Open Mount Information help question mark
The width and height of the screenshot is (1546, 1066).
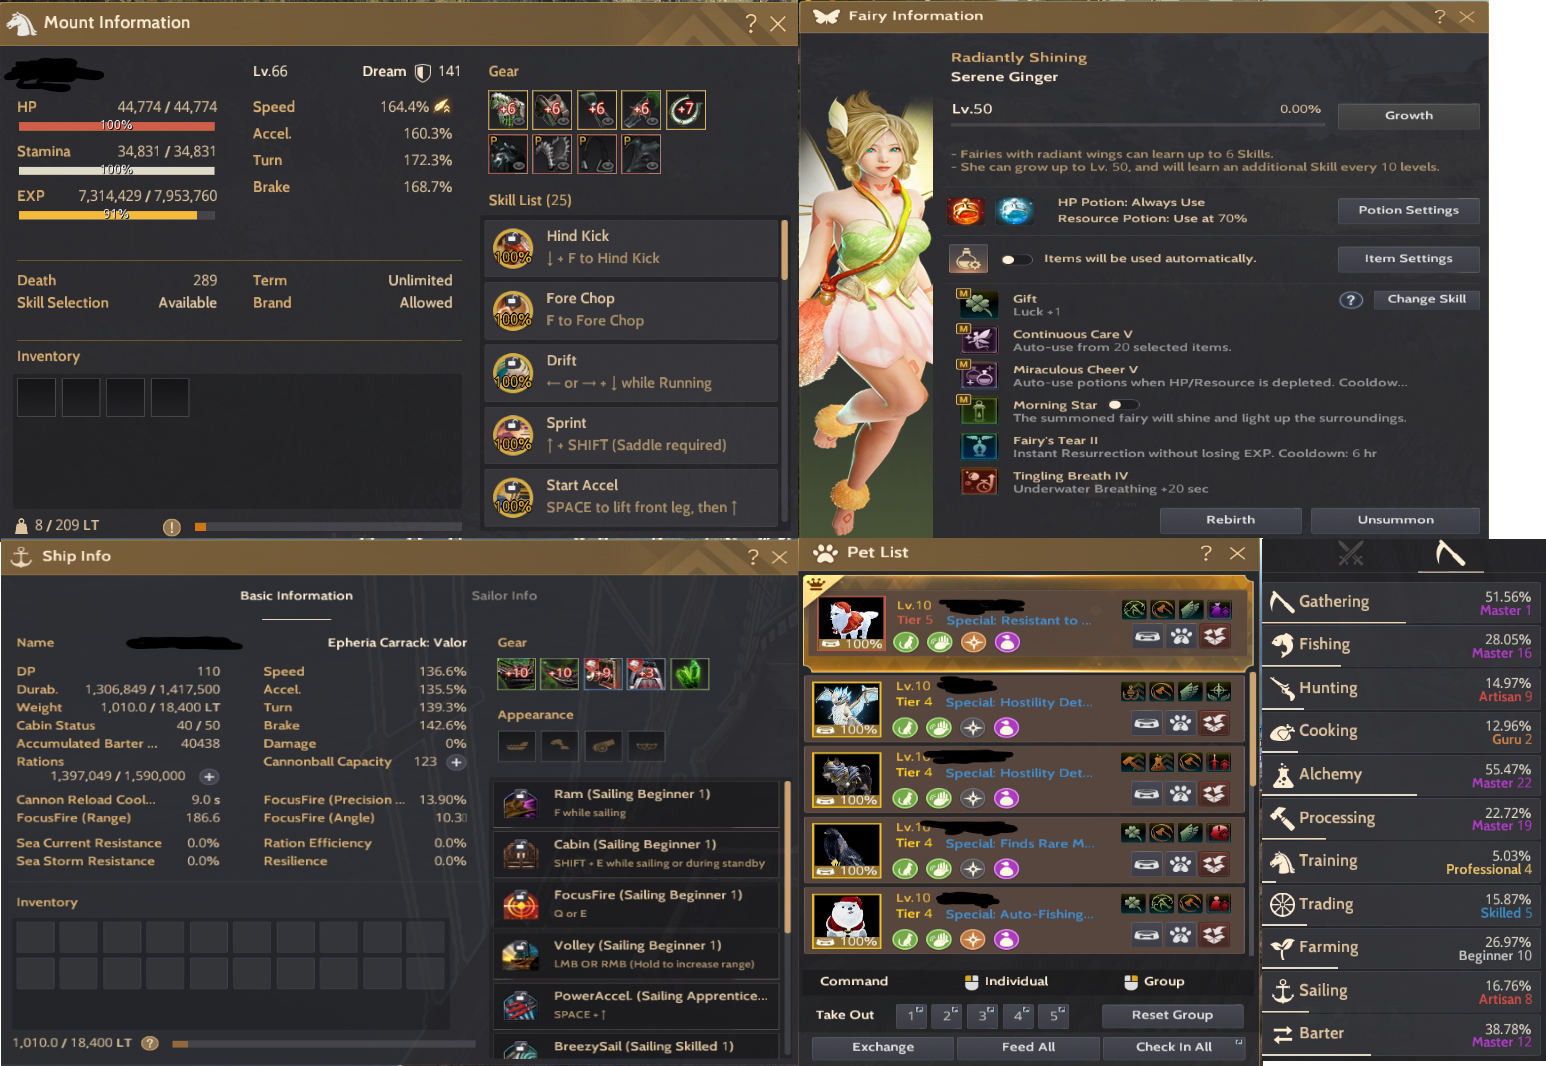pos(751,24)
